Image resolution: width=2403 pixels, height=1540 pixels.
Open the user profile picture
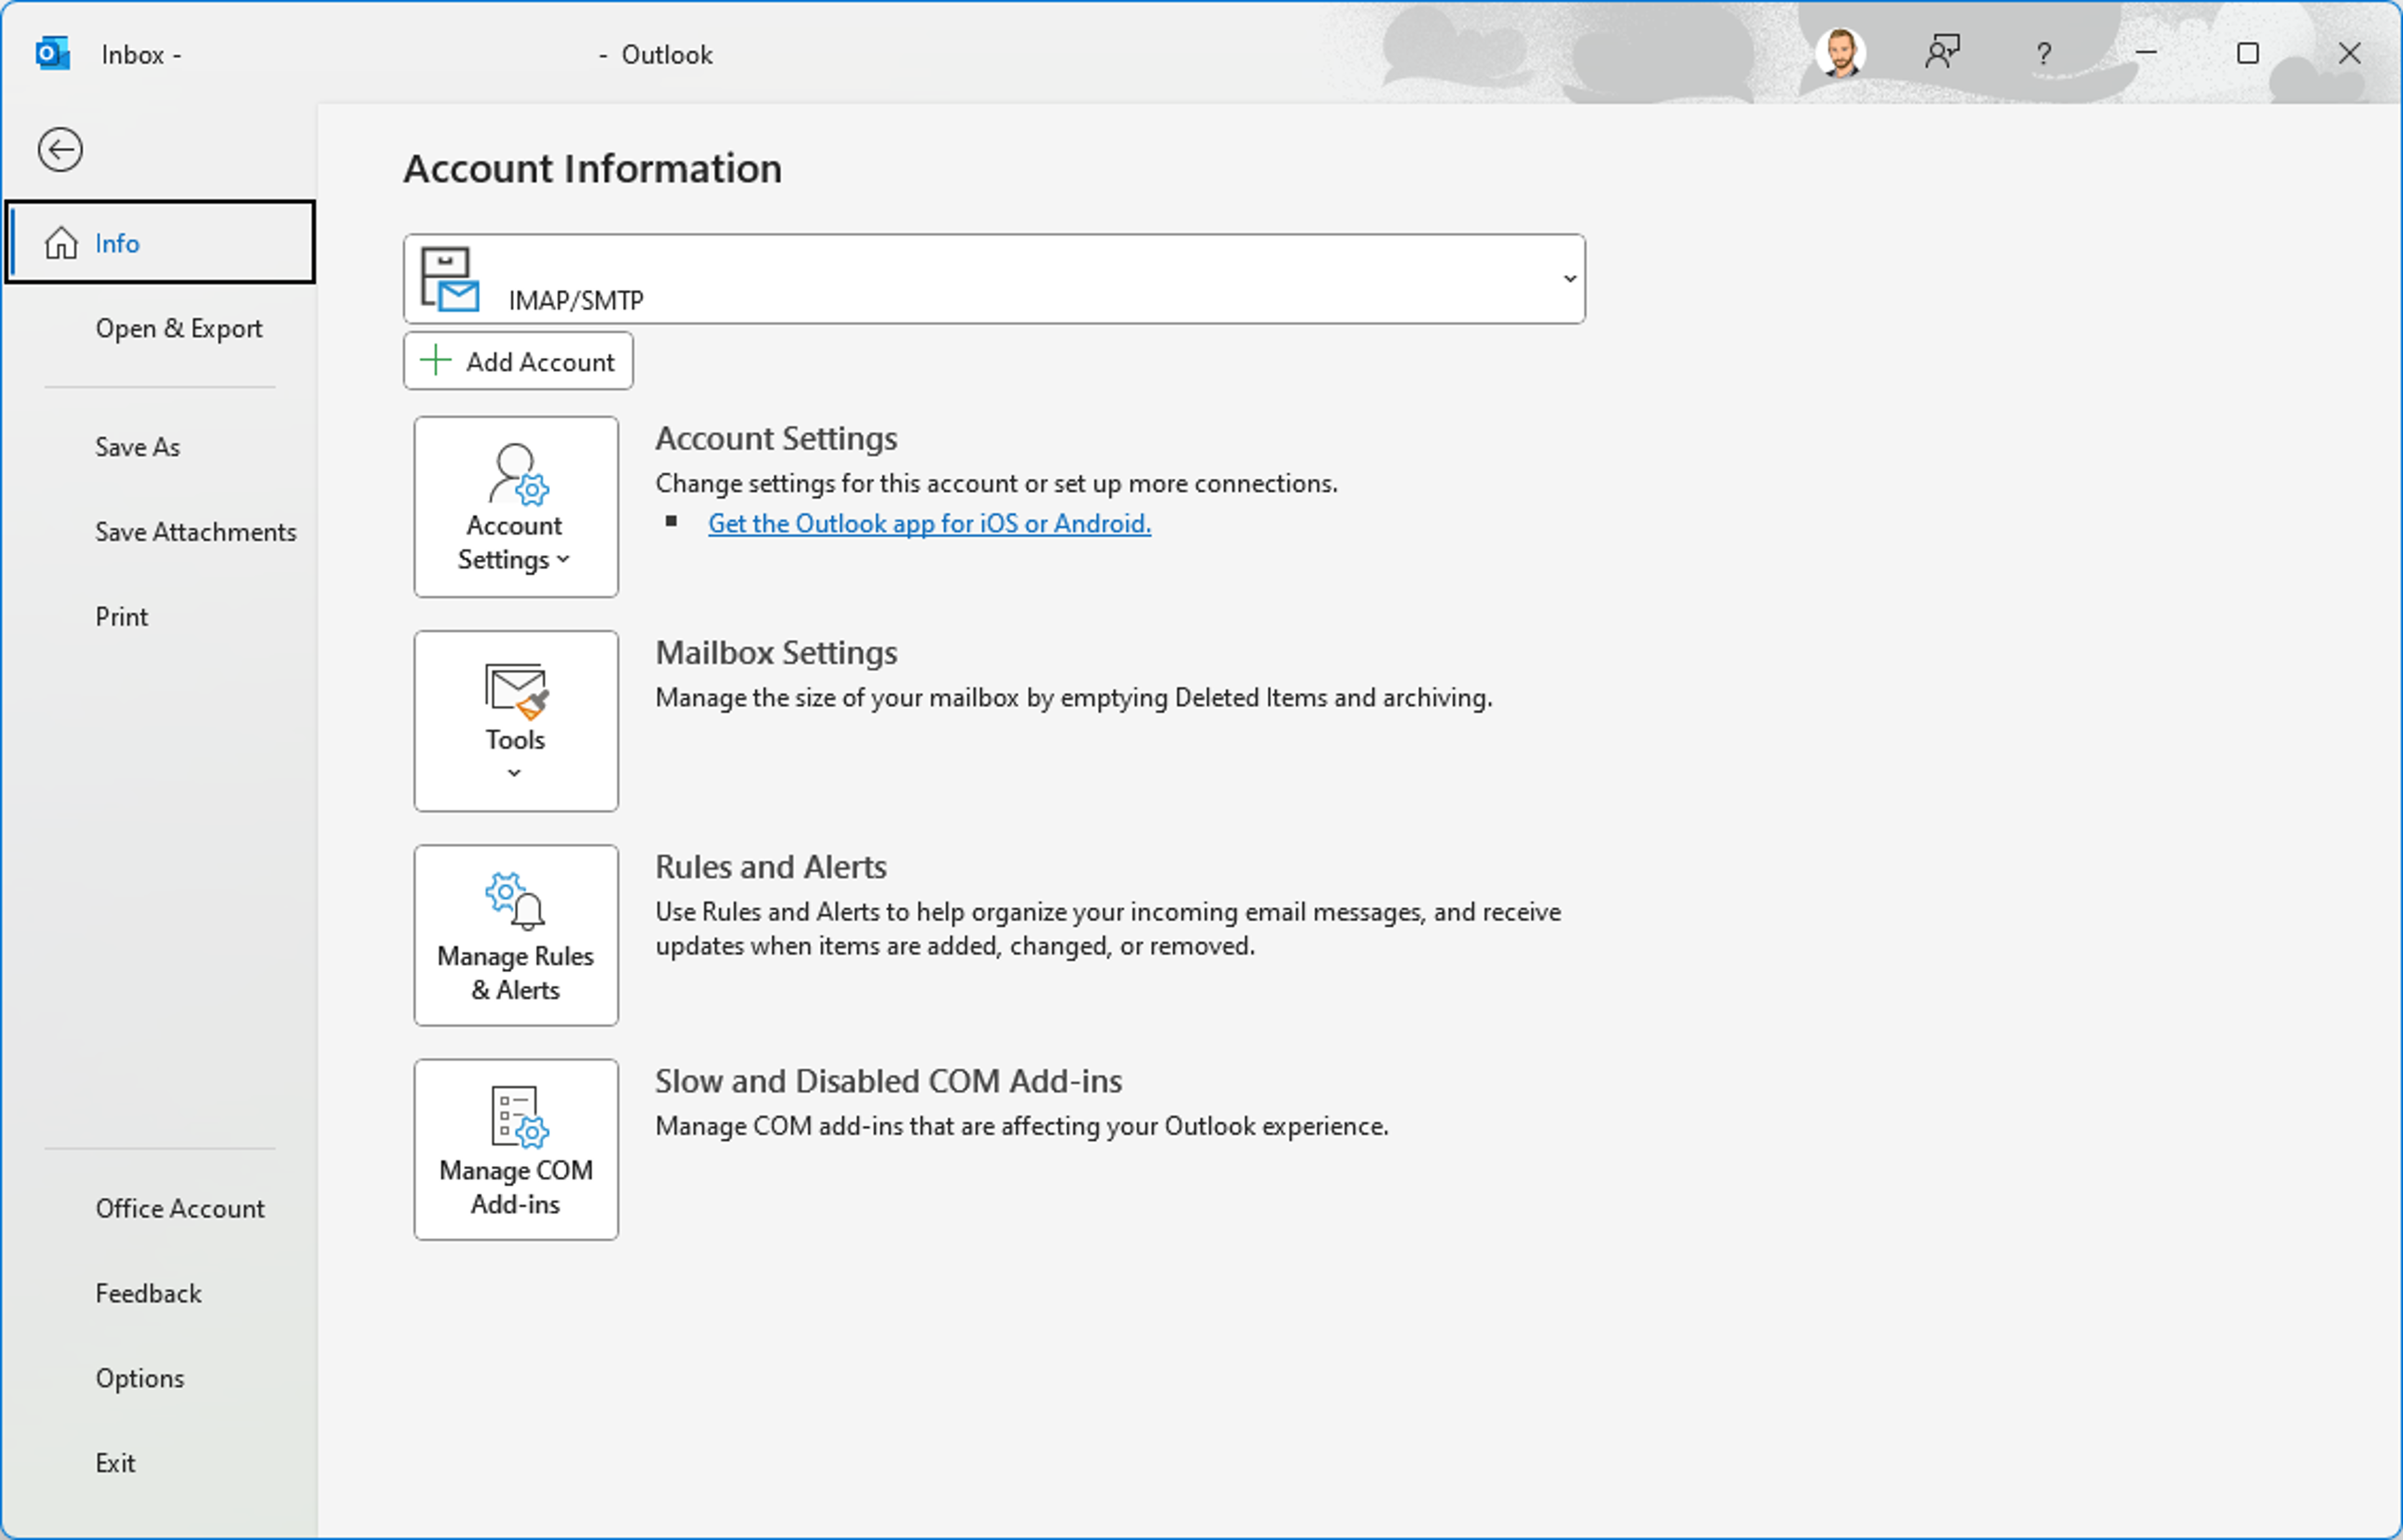click(x=1841, y=53)
